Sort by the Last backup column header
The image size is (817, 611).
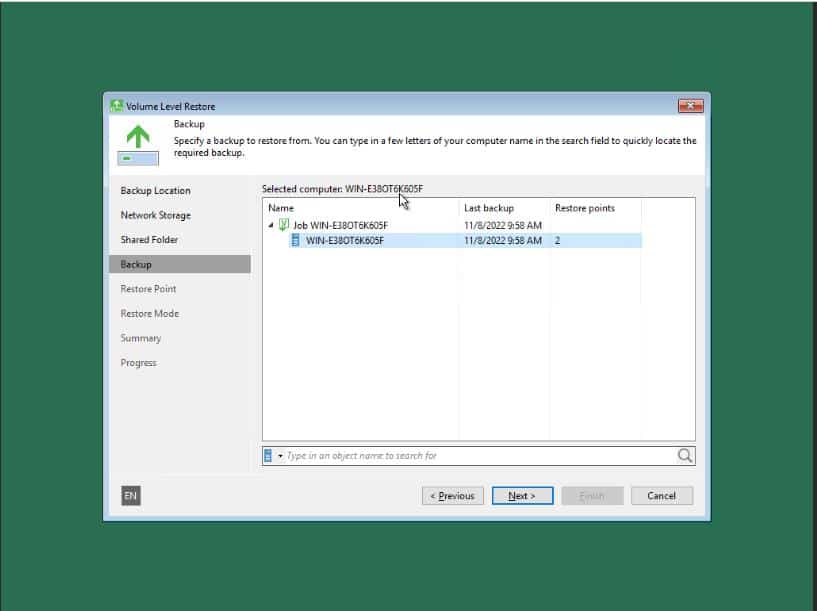(x=490, y=208)
